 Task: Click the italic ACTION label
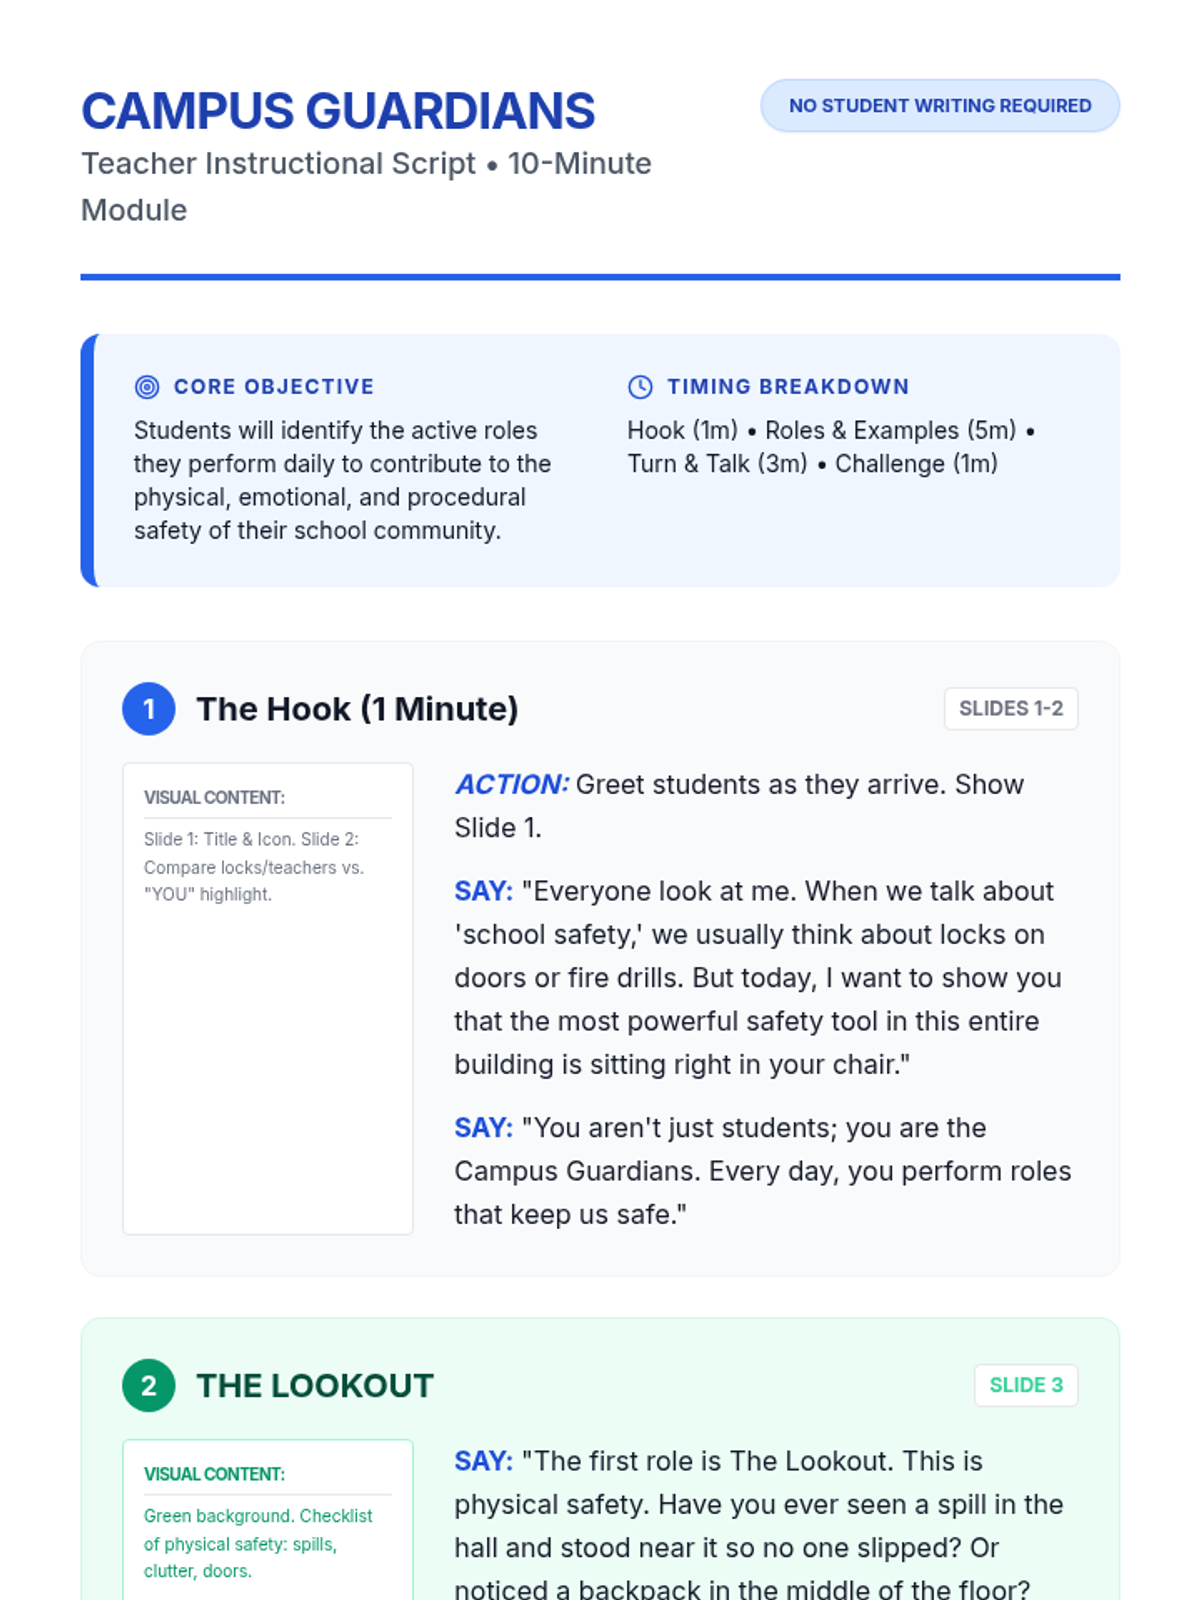(x=512, y=785)
